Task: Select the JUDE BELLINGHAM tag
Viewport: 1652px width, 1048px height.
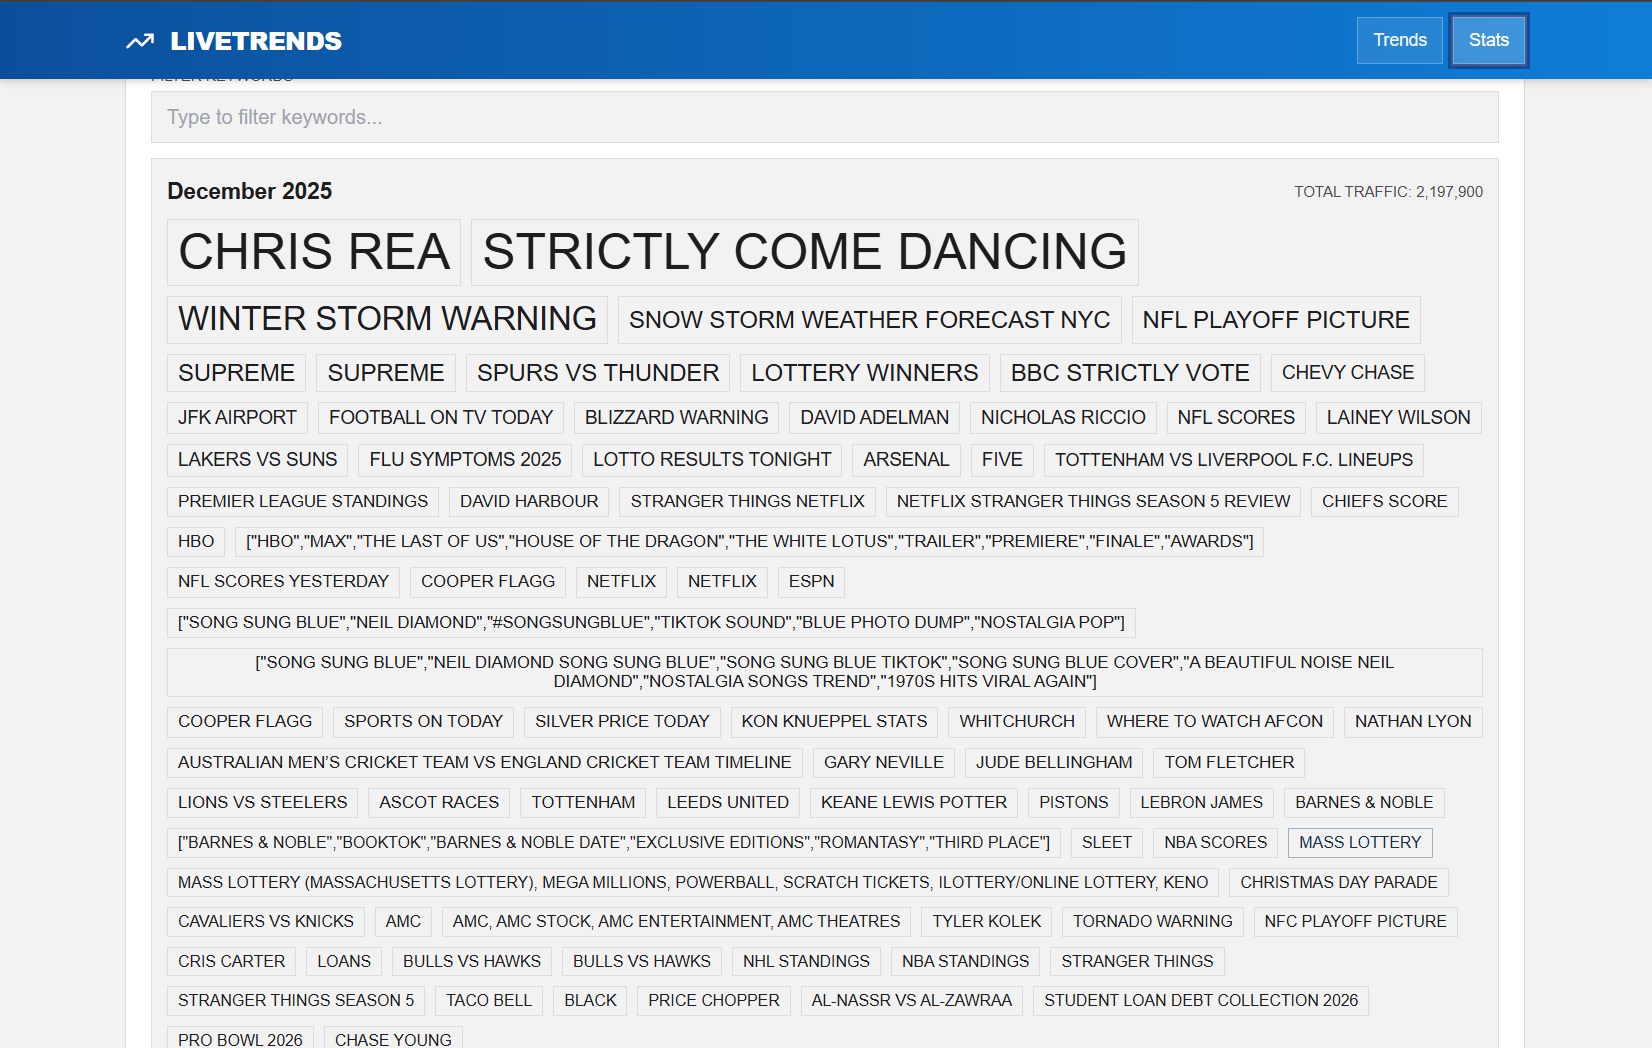Action: click(1054, 763)
